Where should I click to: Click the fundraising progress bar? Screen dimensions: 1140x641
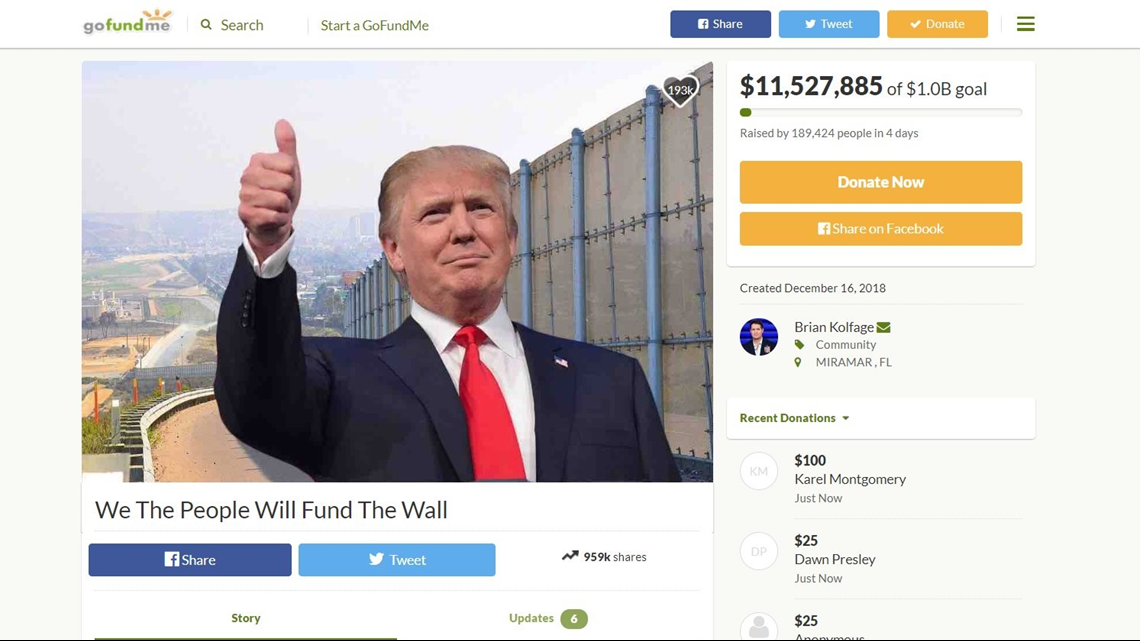(880, 113)
